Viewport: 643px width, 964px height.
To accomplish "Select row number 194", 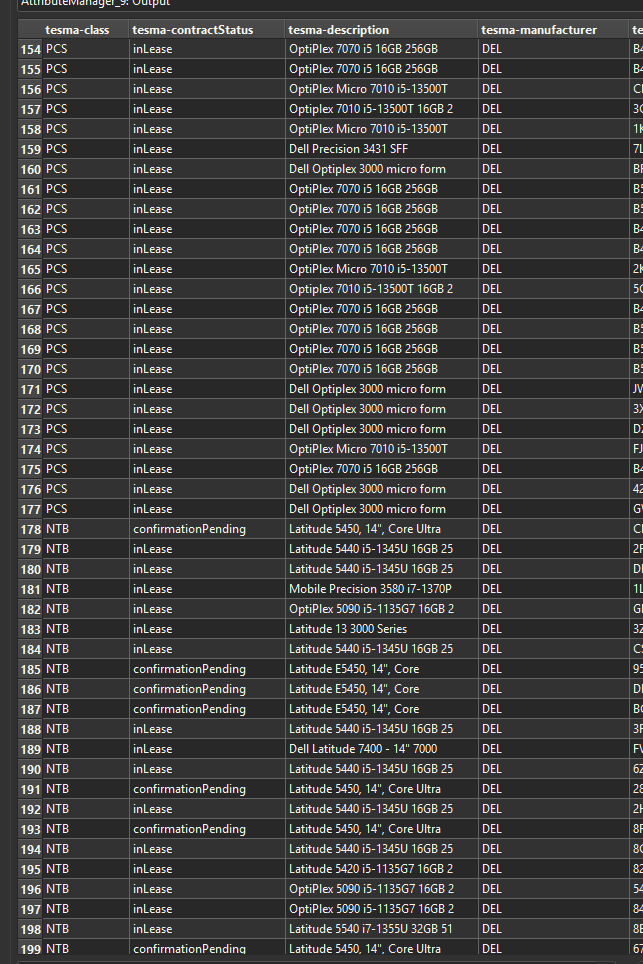I will [x=30, y=849].
